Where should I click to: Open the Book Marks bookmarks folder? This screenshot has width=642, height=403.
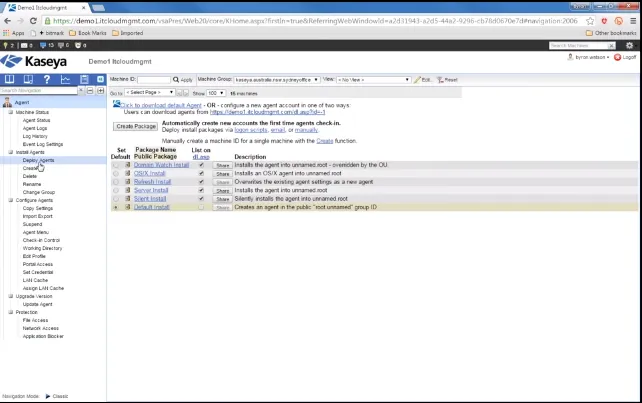pos(88,33)
